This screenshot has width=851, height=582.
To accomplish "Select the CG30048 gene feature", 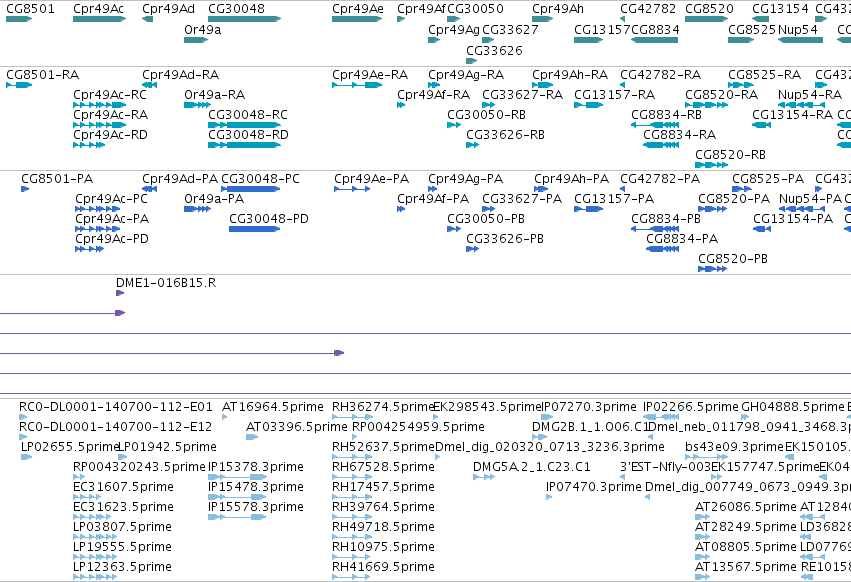I will click(244, 19).
